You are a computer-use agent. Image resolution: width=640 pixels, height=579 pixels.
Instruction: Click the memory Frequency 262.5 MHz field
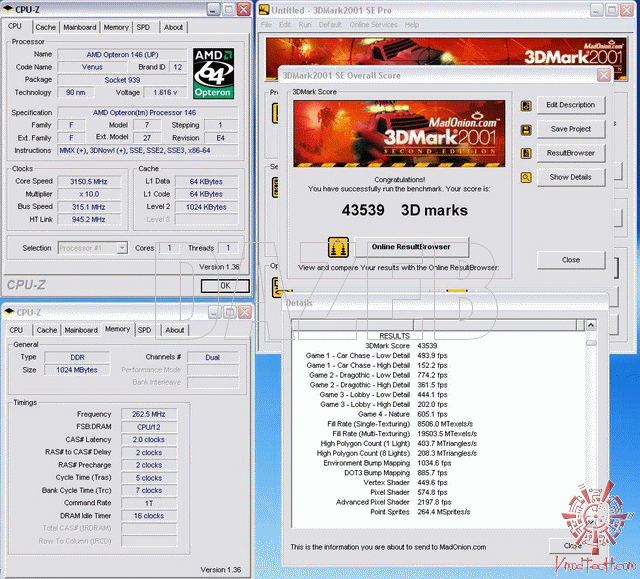(x=149, y=414)
